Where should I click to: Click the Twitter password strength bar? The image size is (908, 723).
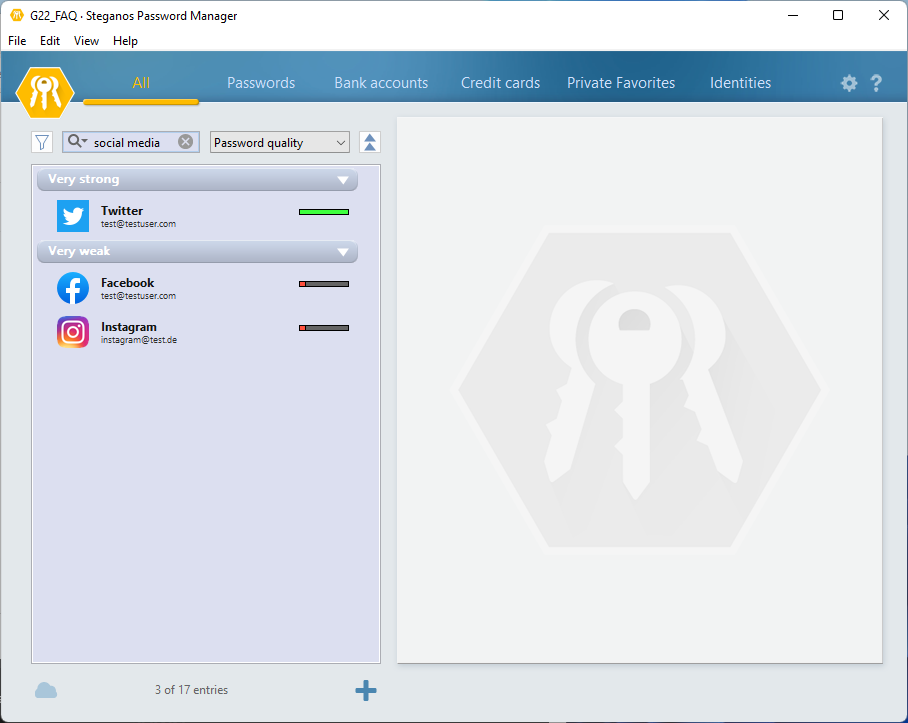pos(324,212)
